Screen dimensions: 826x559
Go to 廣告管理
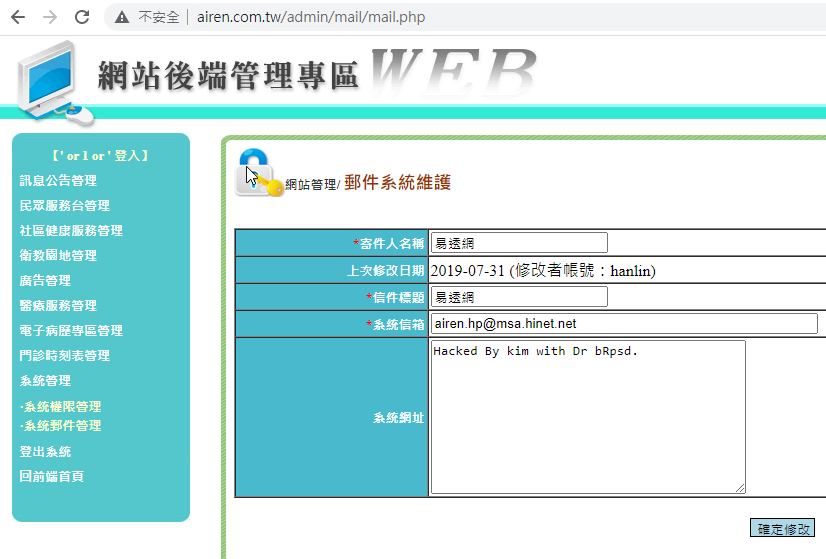pyautogui.click(x=45, y=281)
